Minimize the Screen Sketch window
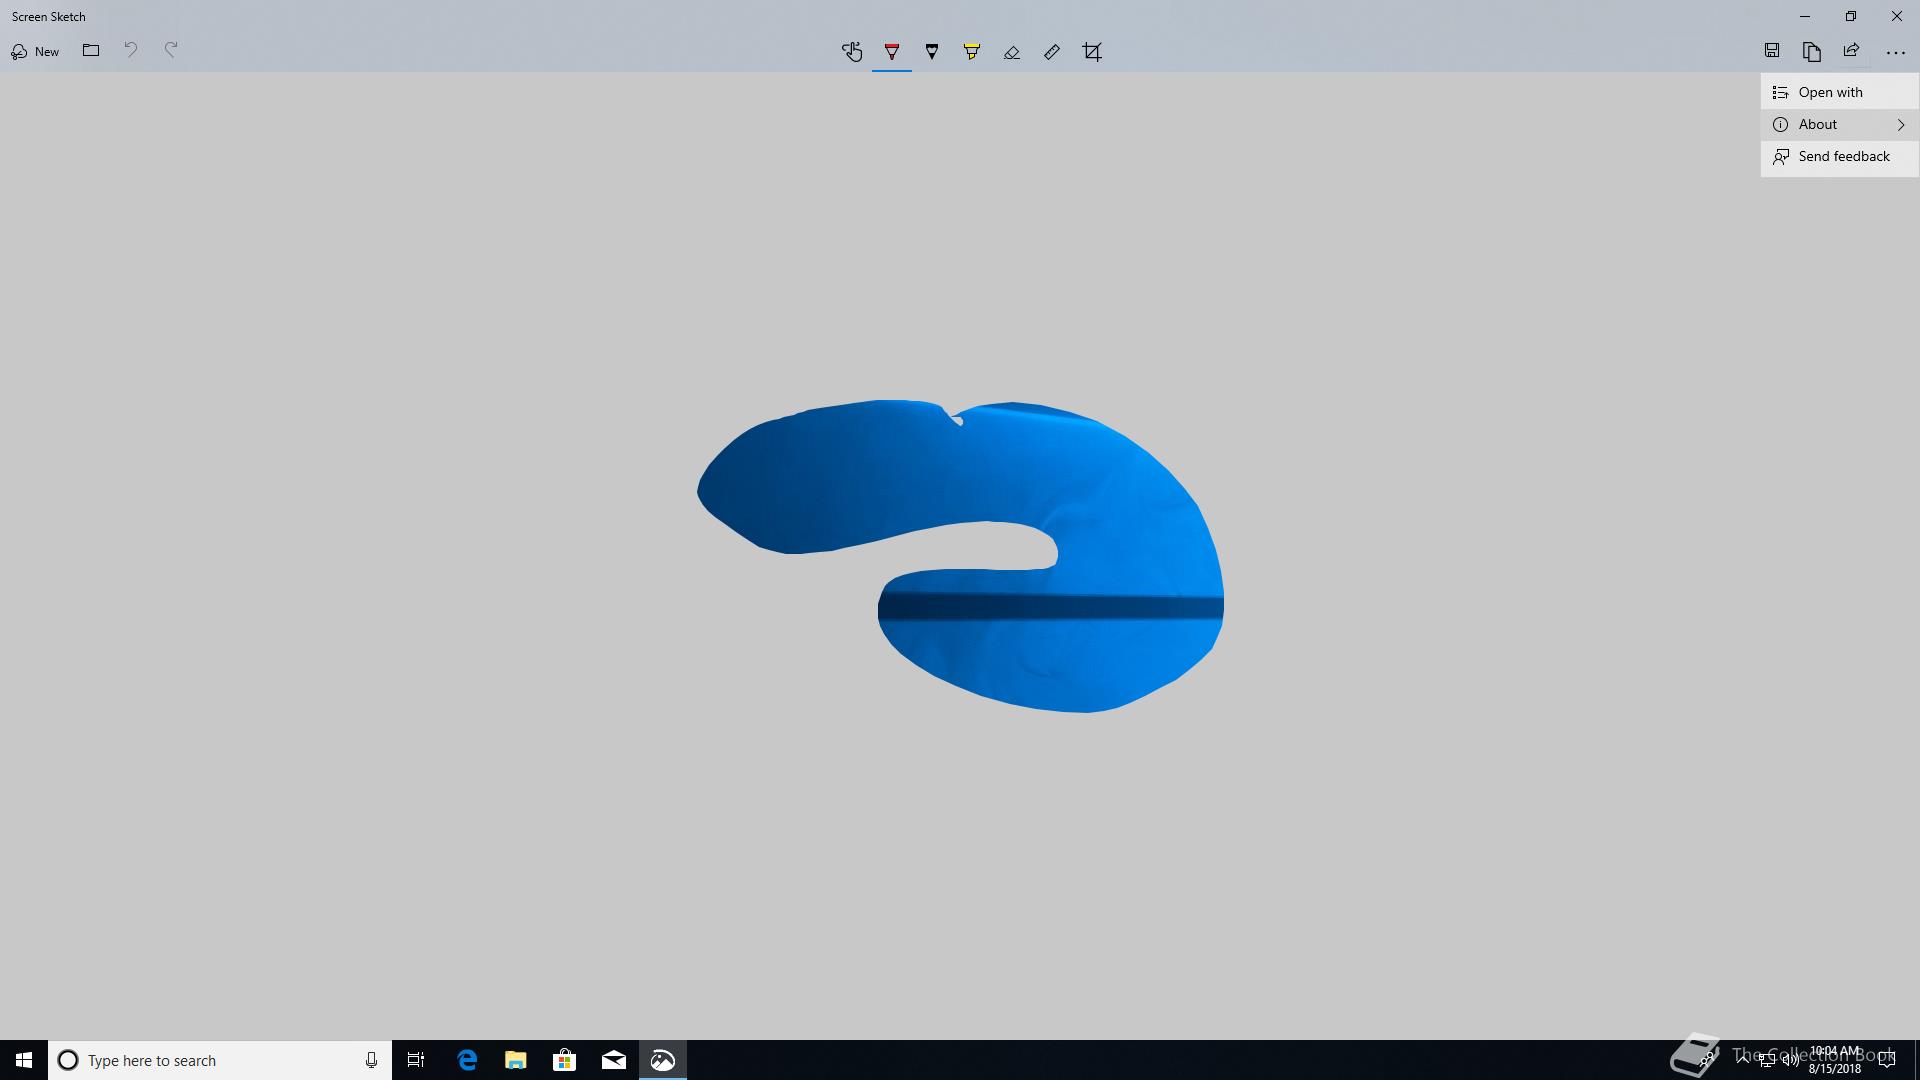 (1805, 16)
